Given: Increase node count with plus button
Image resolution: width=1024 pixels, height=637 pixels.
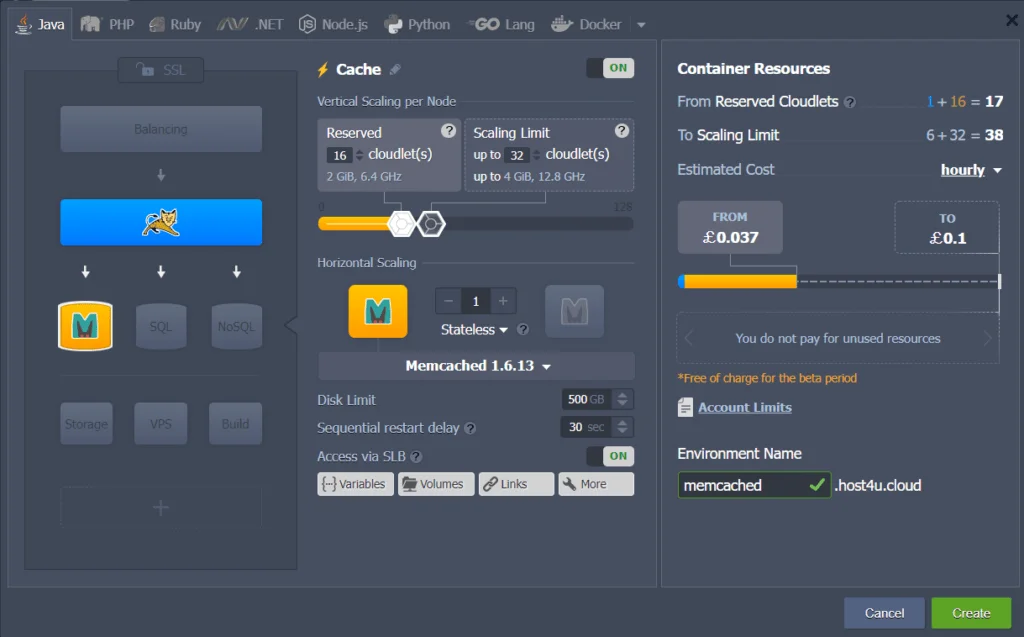Looking at the screenshot, I should click(x=503, y=301).
